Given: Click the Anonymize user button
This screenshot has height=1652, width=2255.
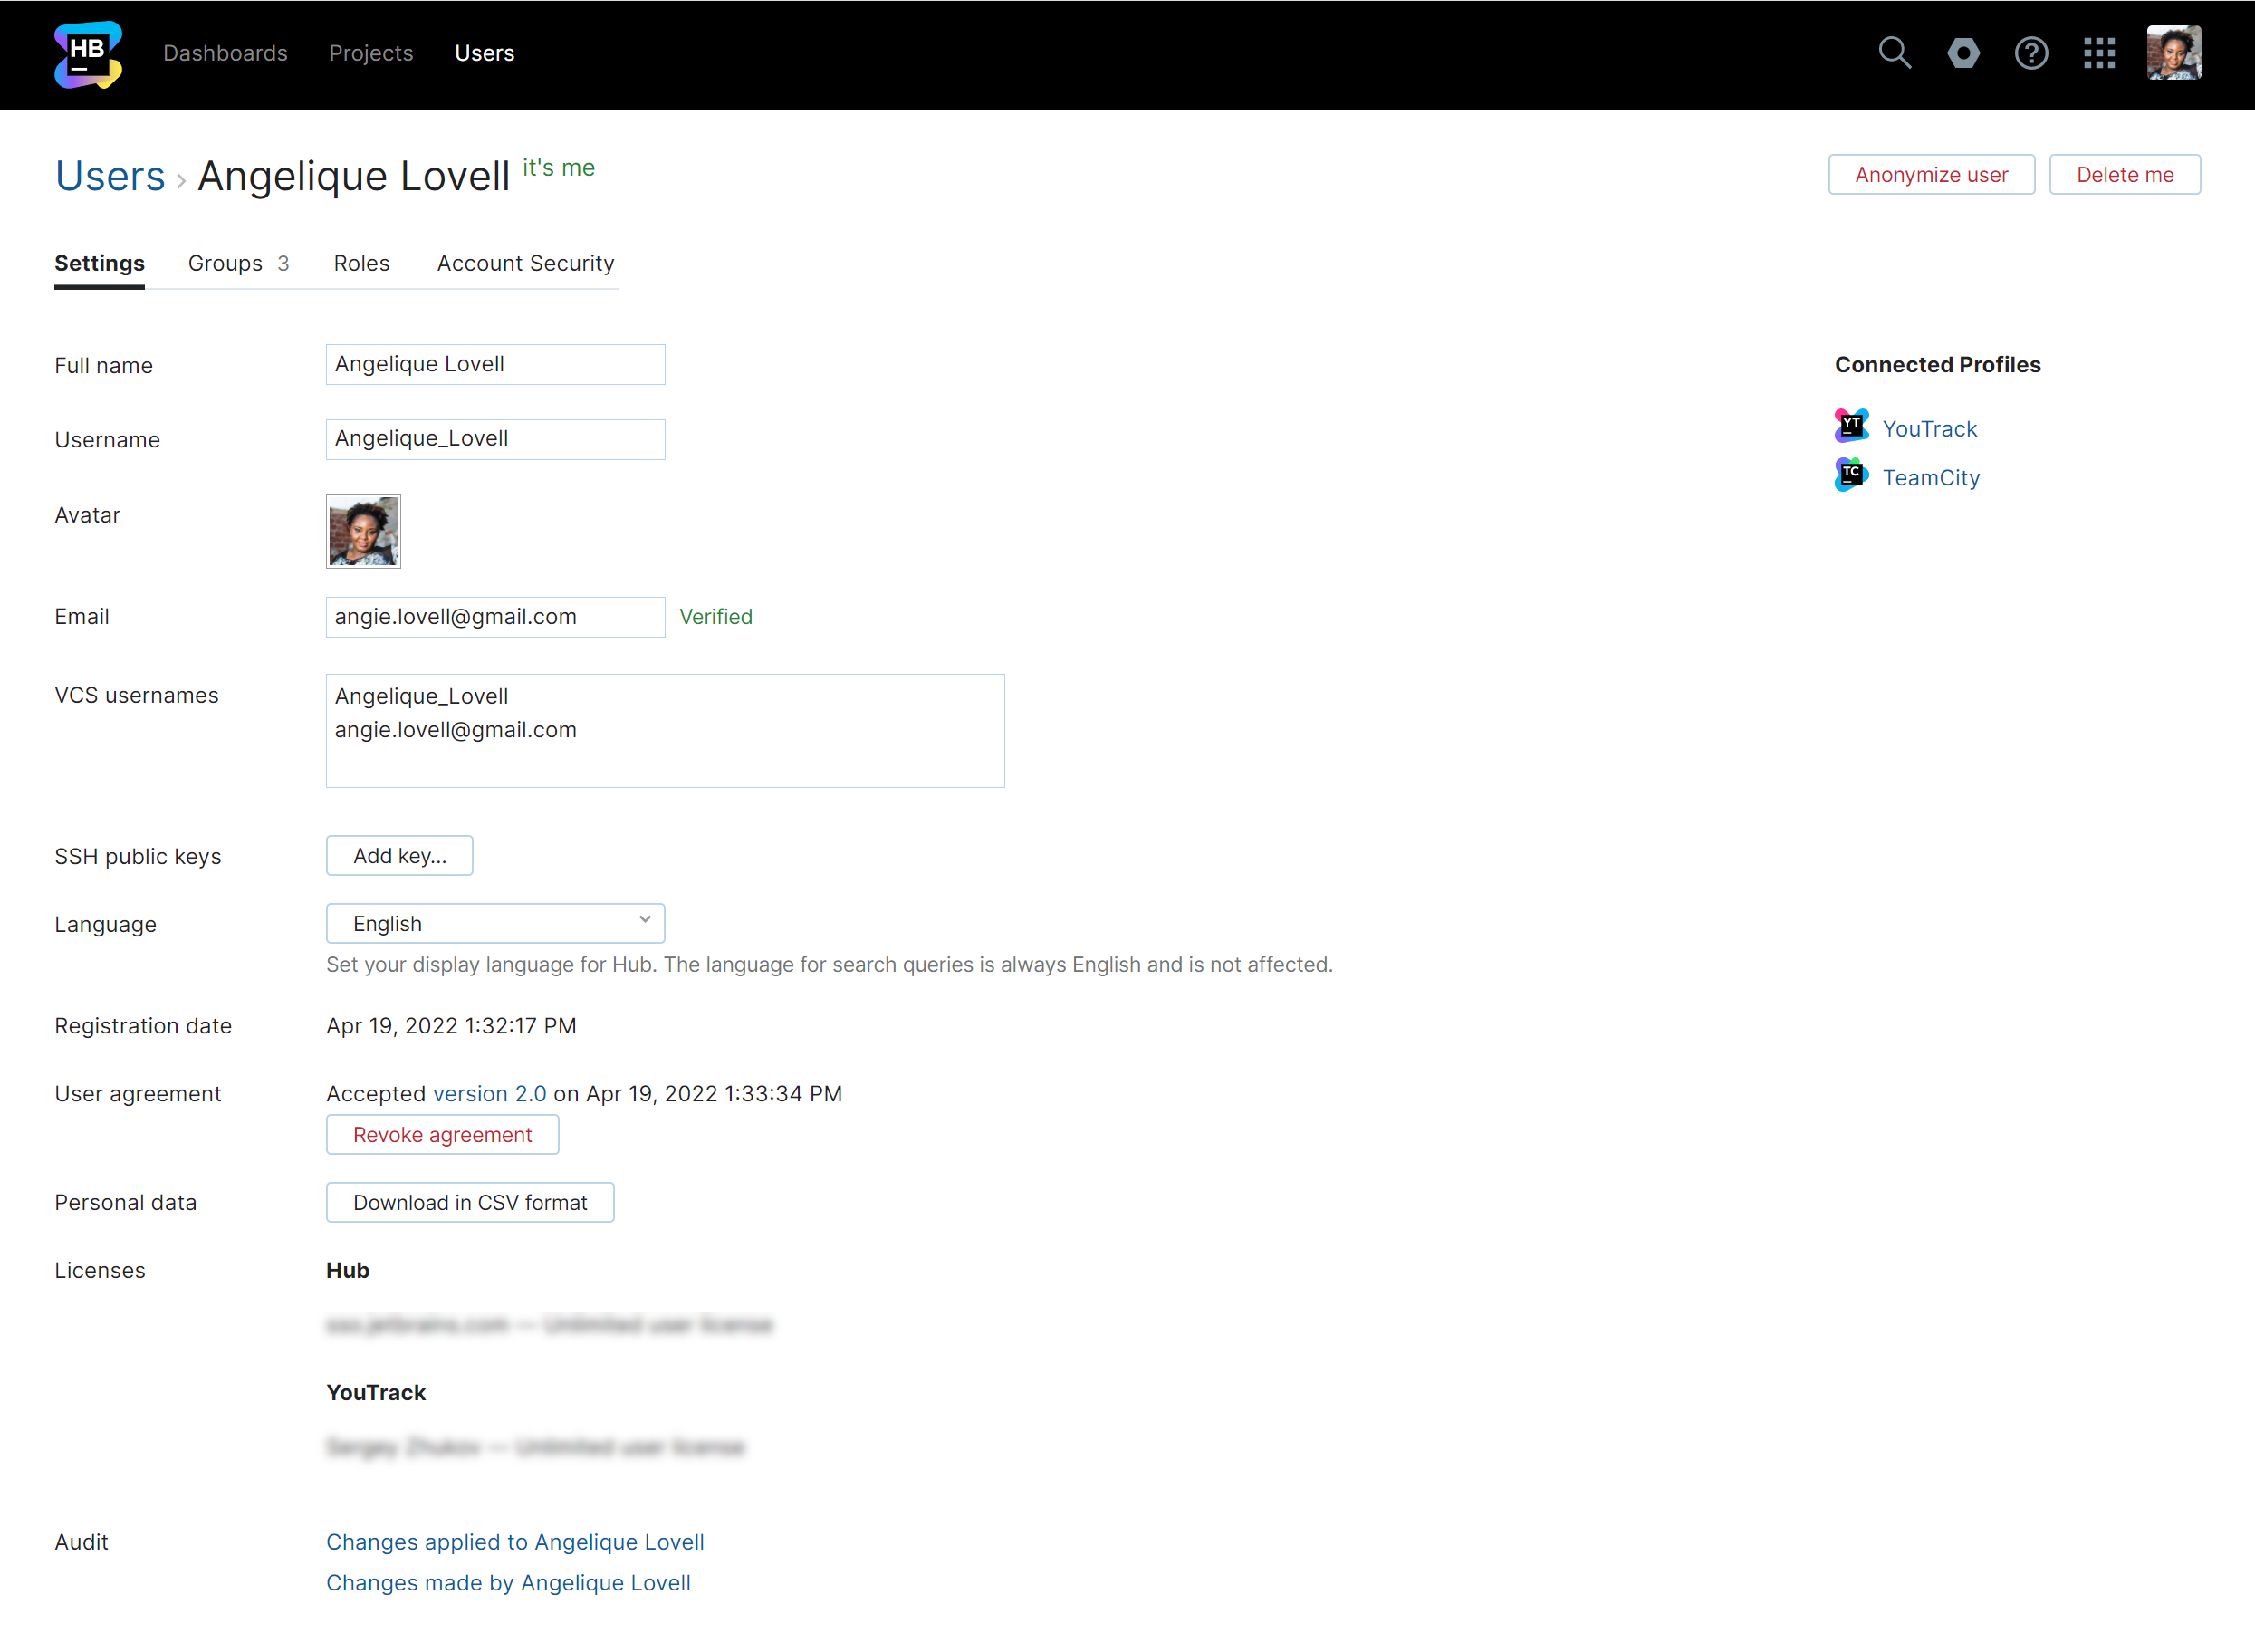Looking at the screenshot, I should (x=1931, y=175).
